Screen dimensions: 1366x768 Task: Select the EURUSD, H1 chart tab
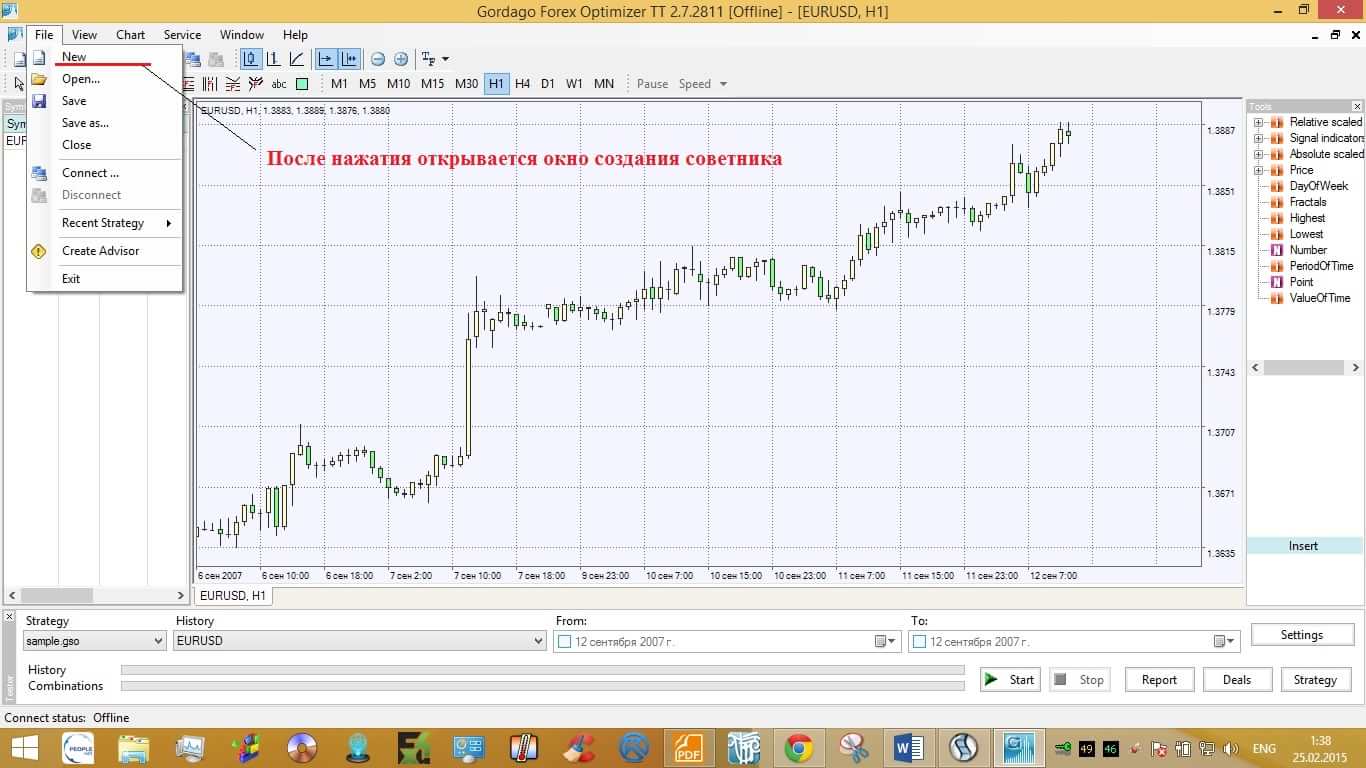[232, 595]
